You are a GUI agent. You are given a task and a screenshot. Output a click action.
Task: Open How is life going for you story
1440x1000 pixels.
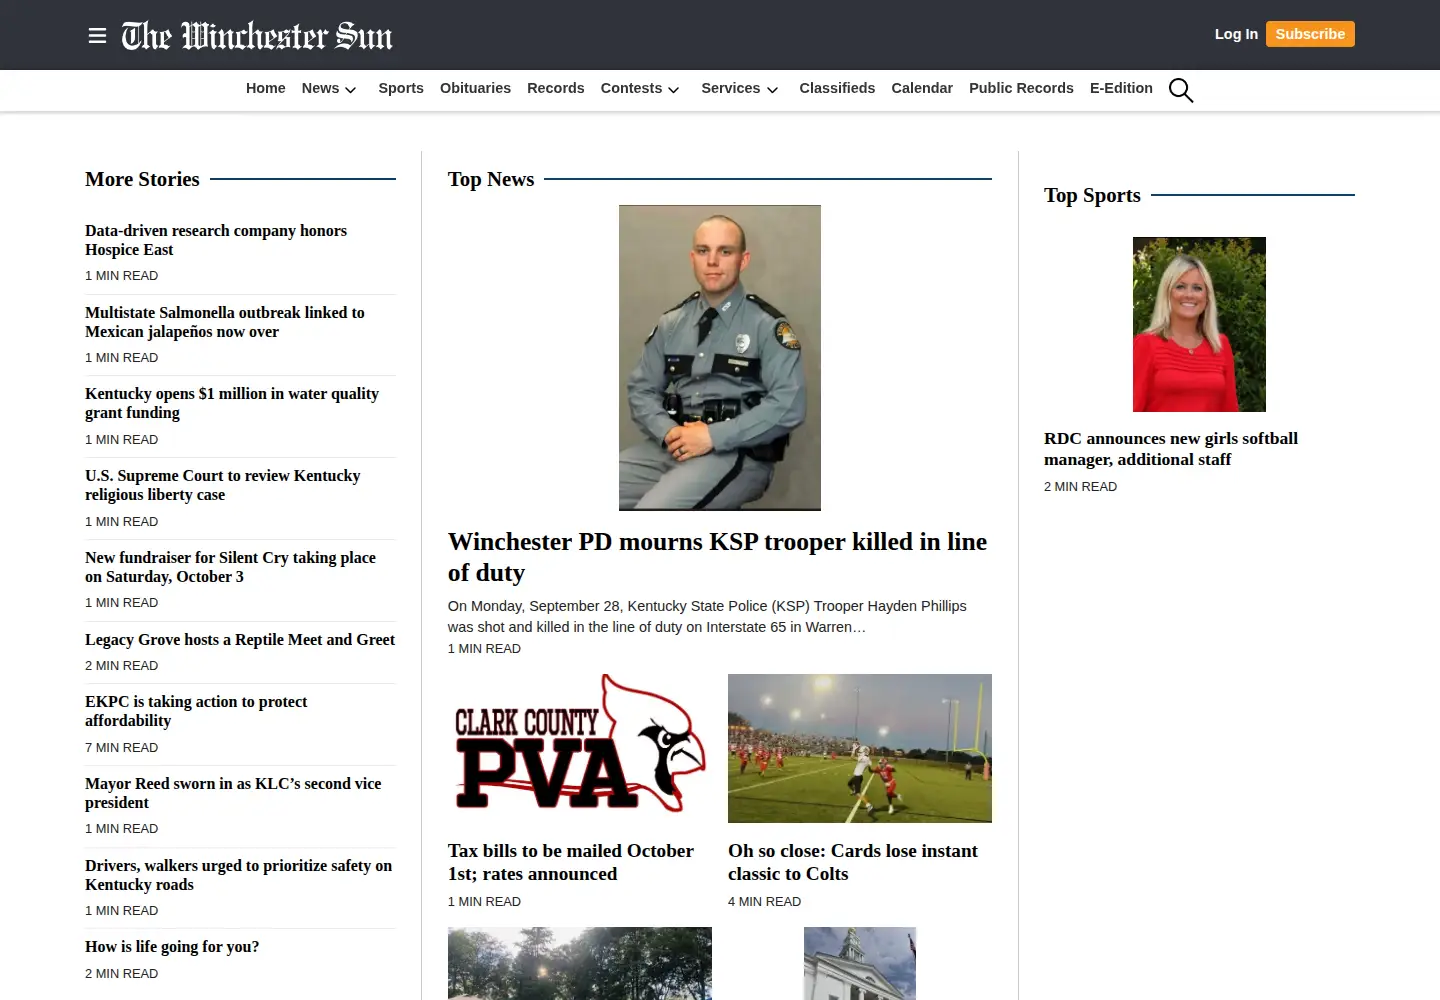pyautogui.click(x=172, y=946)
